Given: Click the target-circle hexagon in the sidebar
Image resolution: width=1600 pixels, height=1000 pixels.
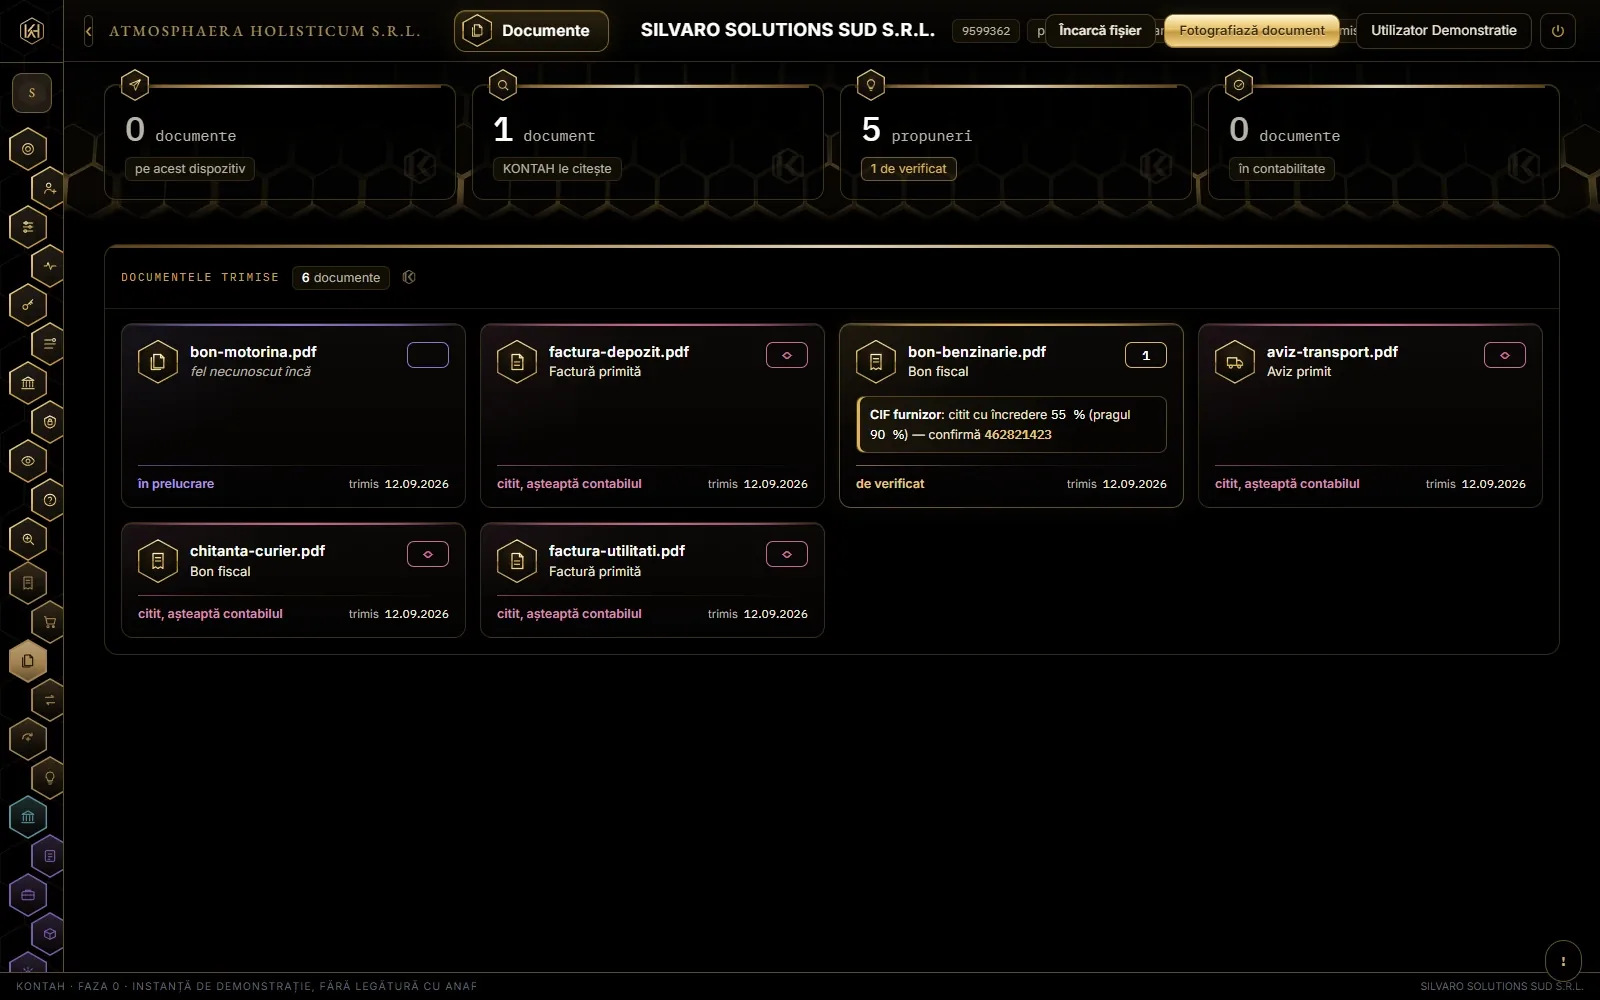Looking at the screenshot, I should [x=28, y=149].
